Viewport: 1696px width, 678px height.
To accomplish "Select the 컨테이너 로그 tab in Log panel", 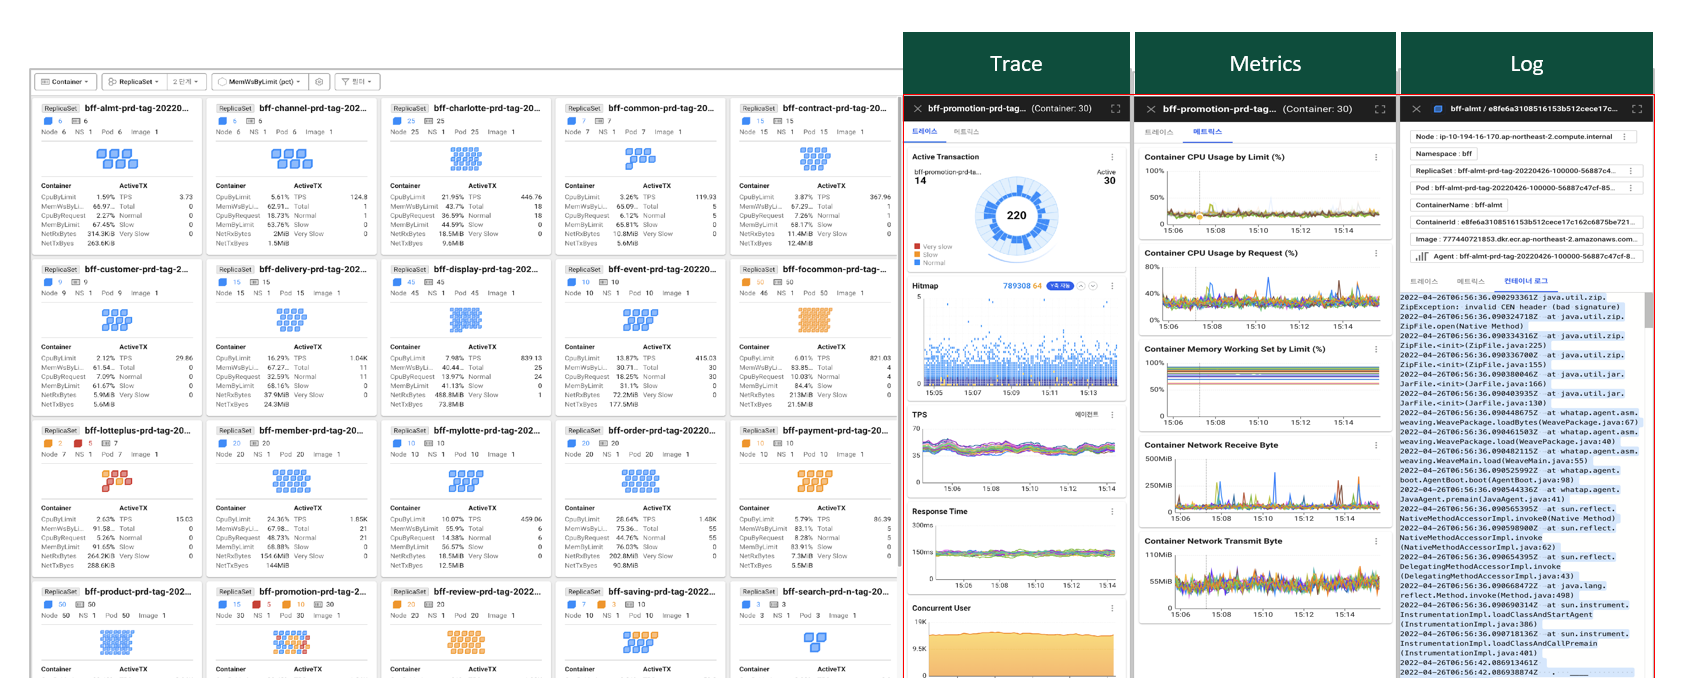I will [1525, 281].
